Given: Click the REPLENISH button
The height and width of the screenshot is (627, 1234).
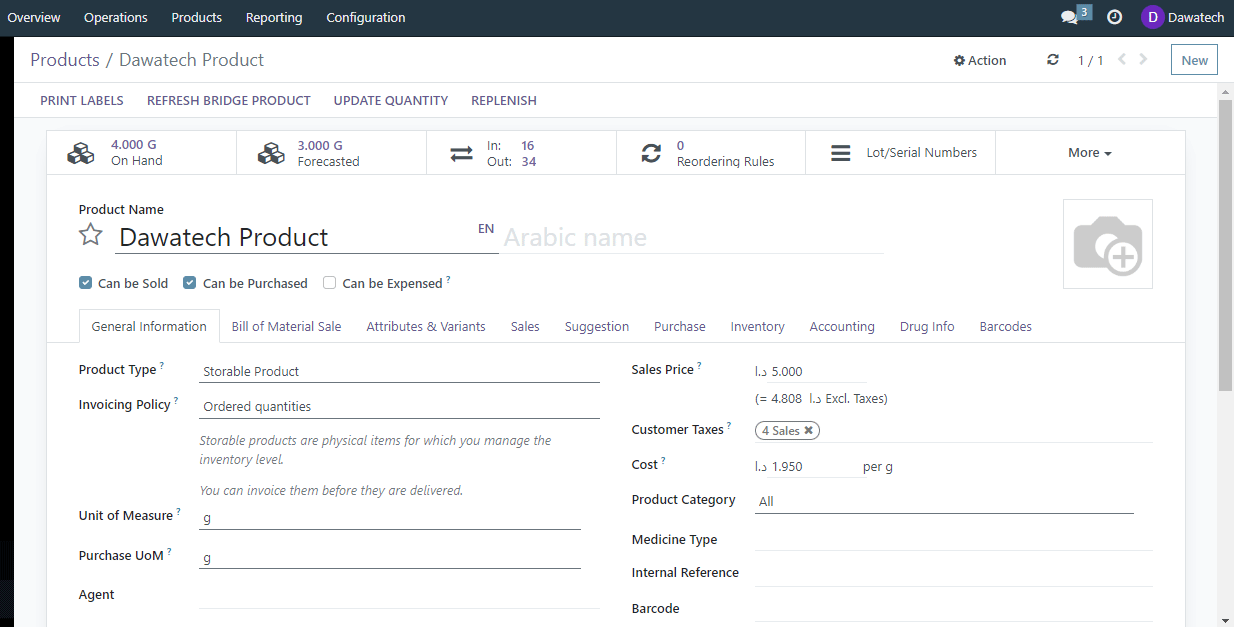Looking at the screenshot, I should pyautogui.click(x=504, y=100).
